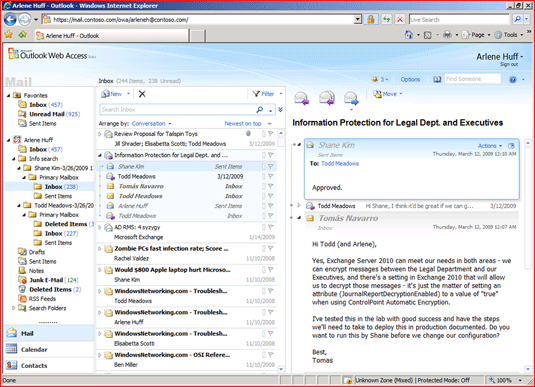Open the Actions dropdown on Shane Kim message

[x=490, y=146]
